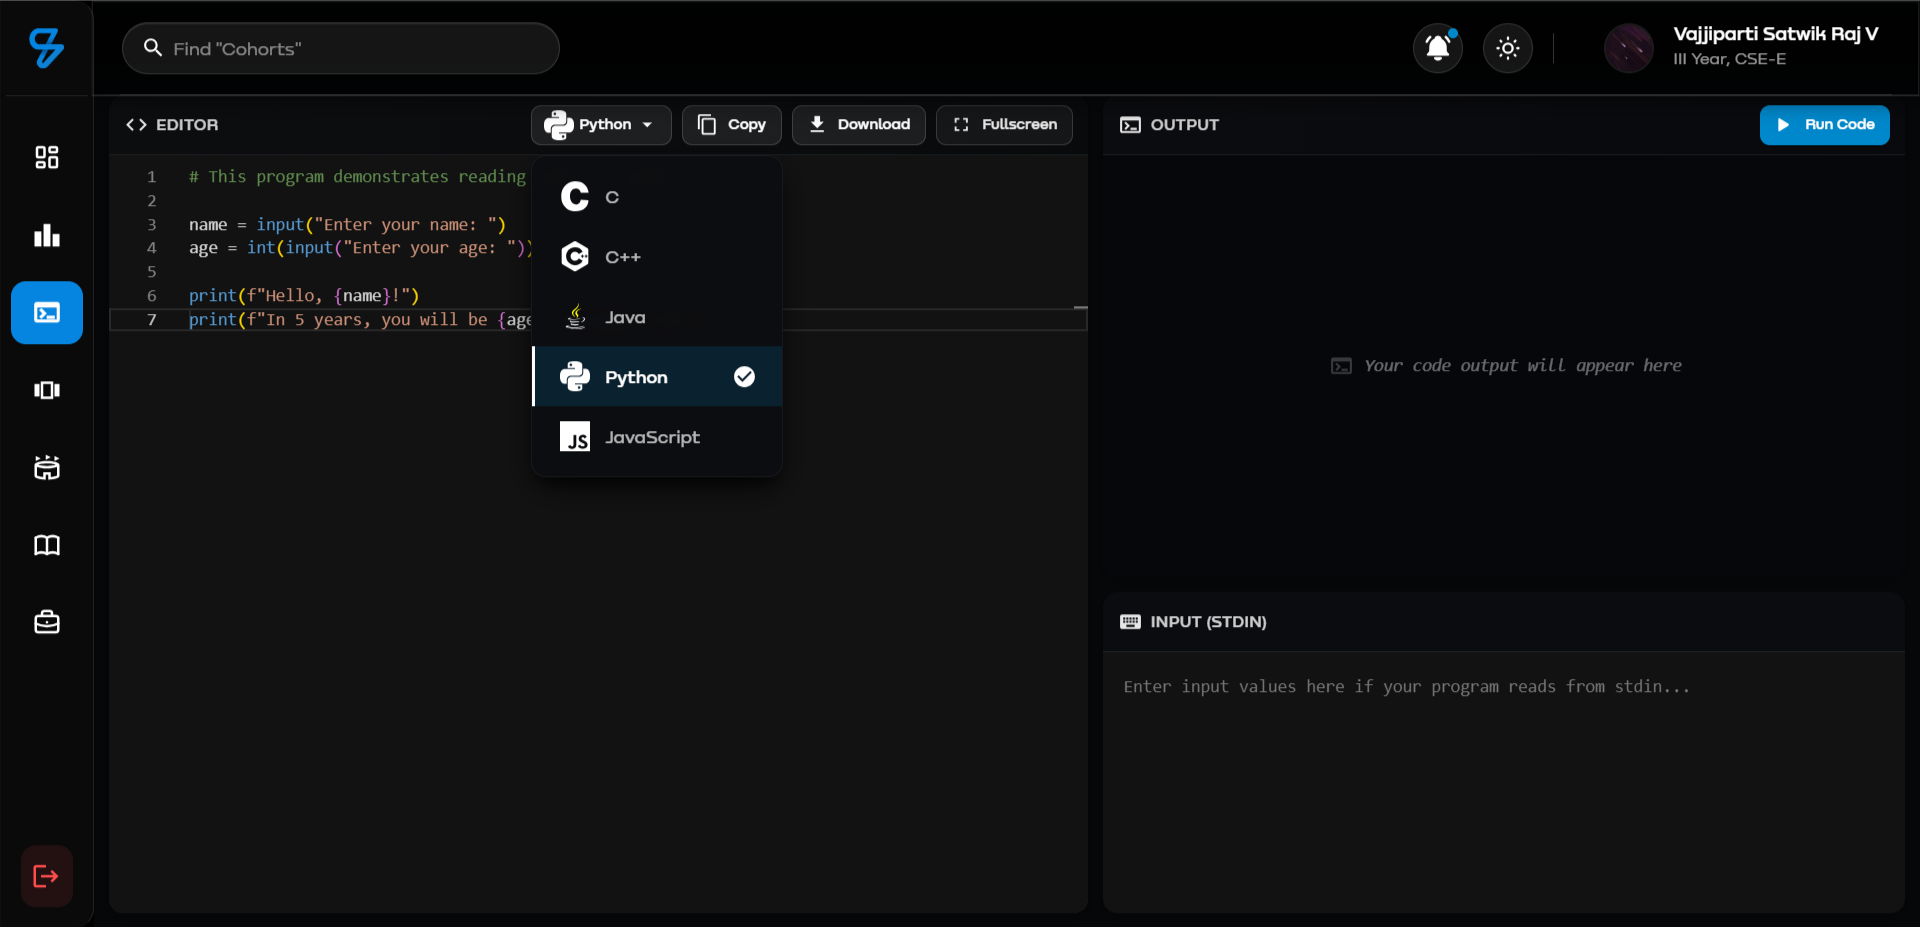Toggle light theme with the sun icon
This screenshot has width=1920, height=927.
coord(1507,47)
